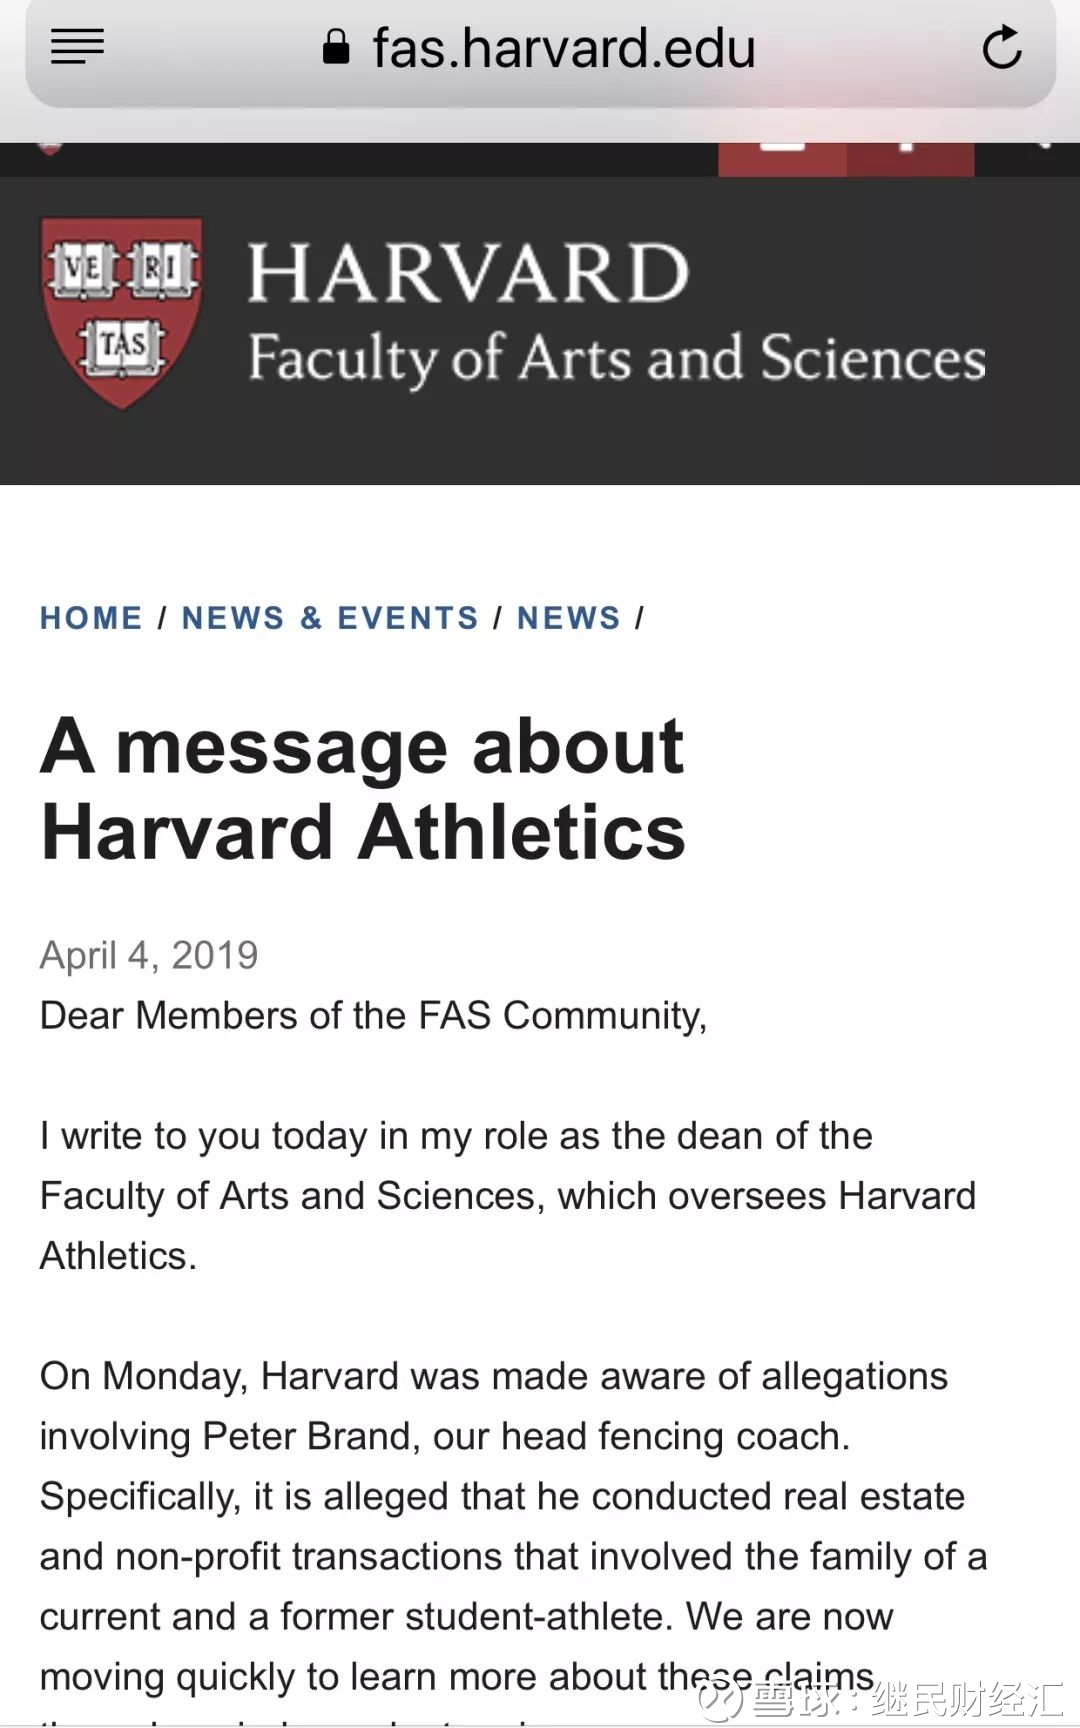Viewport: 1080px width, 1728px height.
Task: Tap the Xueqiu watermark logo icon
Action: pos(720,1698)
